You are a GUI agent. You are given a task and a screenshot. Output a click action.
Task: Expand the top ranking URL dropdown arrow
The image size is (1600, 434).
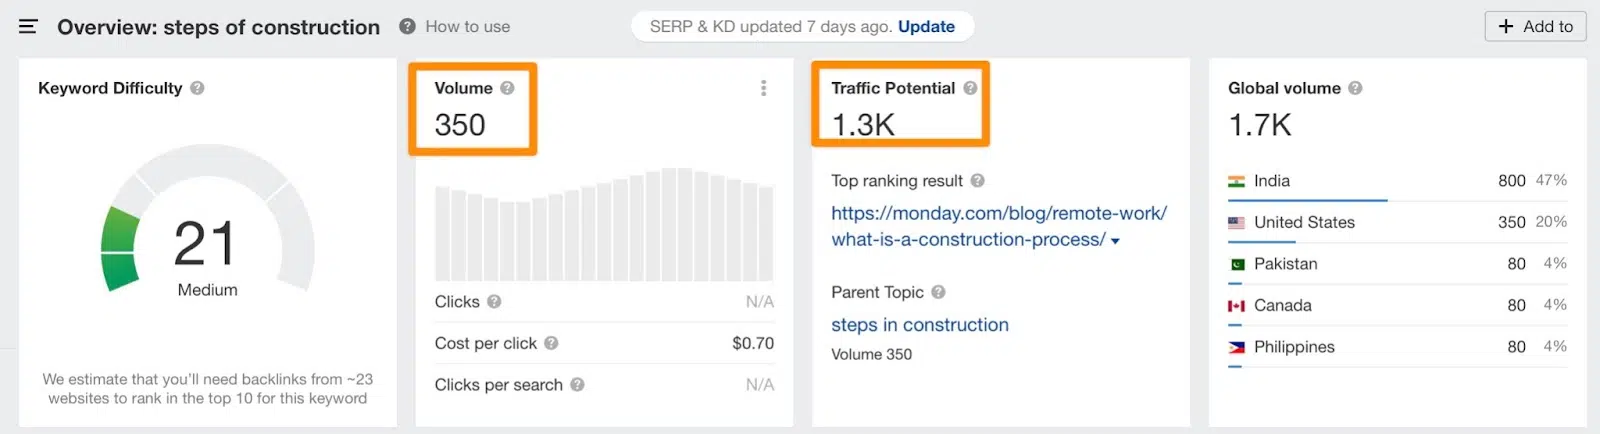pyautogui.click(x=1115, y=241)
